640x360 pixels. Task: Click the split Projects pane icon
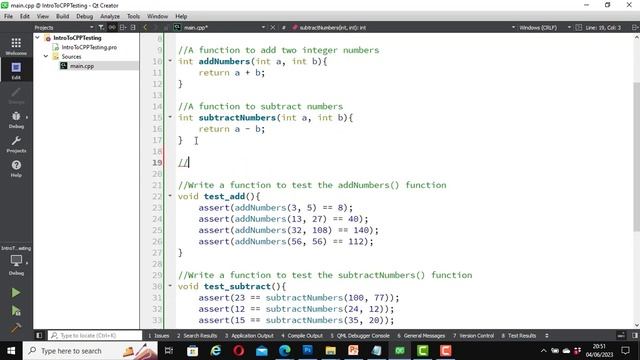[122, 27]
